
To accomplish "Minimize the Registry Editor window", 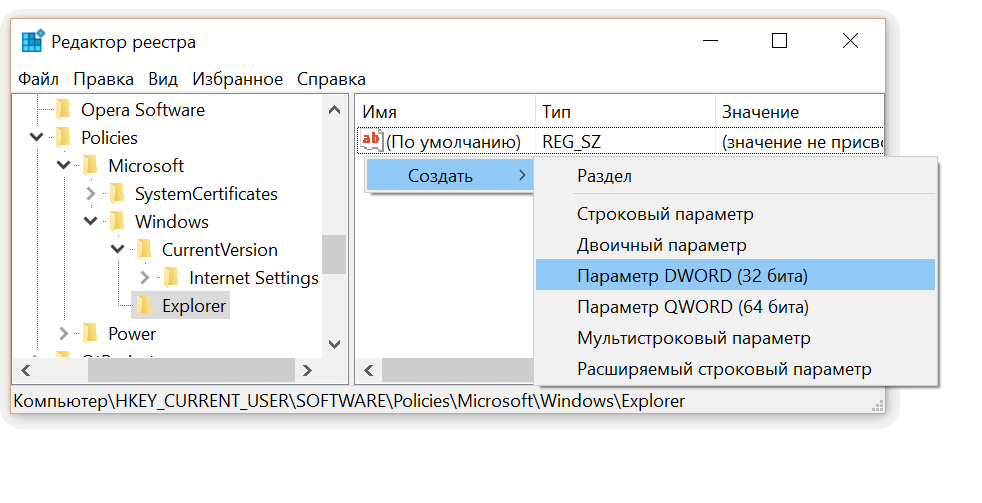I will [710, 41].
